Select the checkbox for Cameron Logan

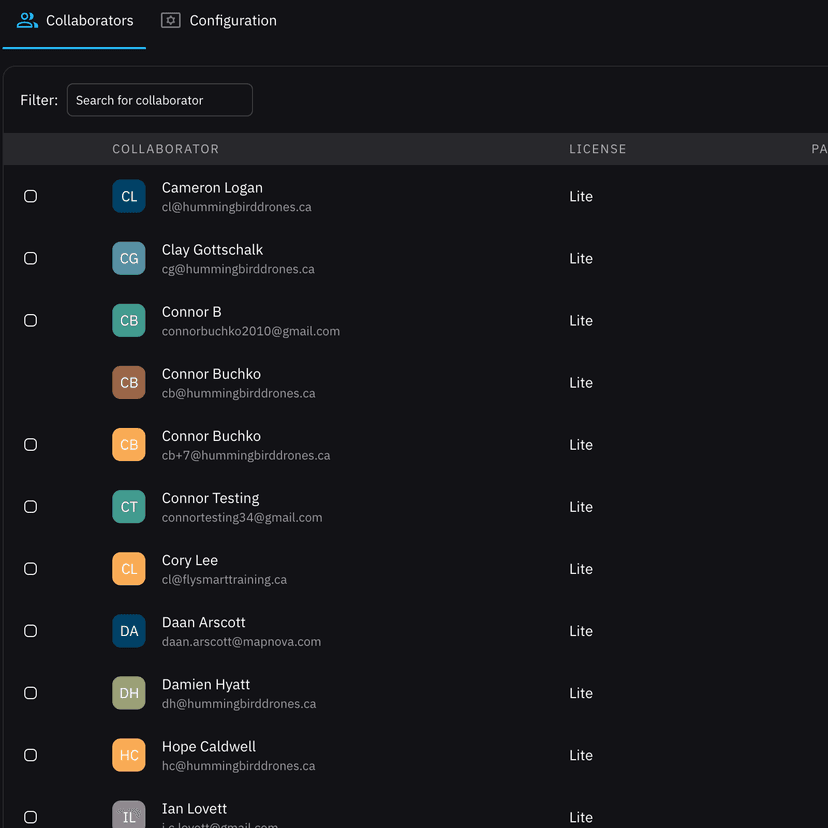pos(31,197)
